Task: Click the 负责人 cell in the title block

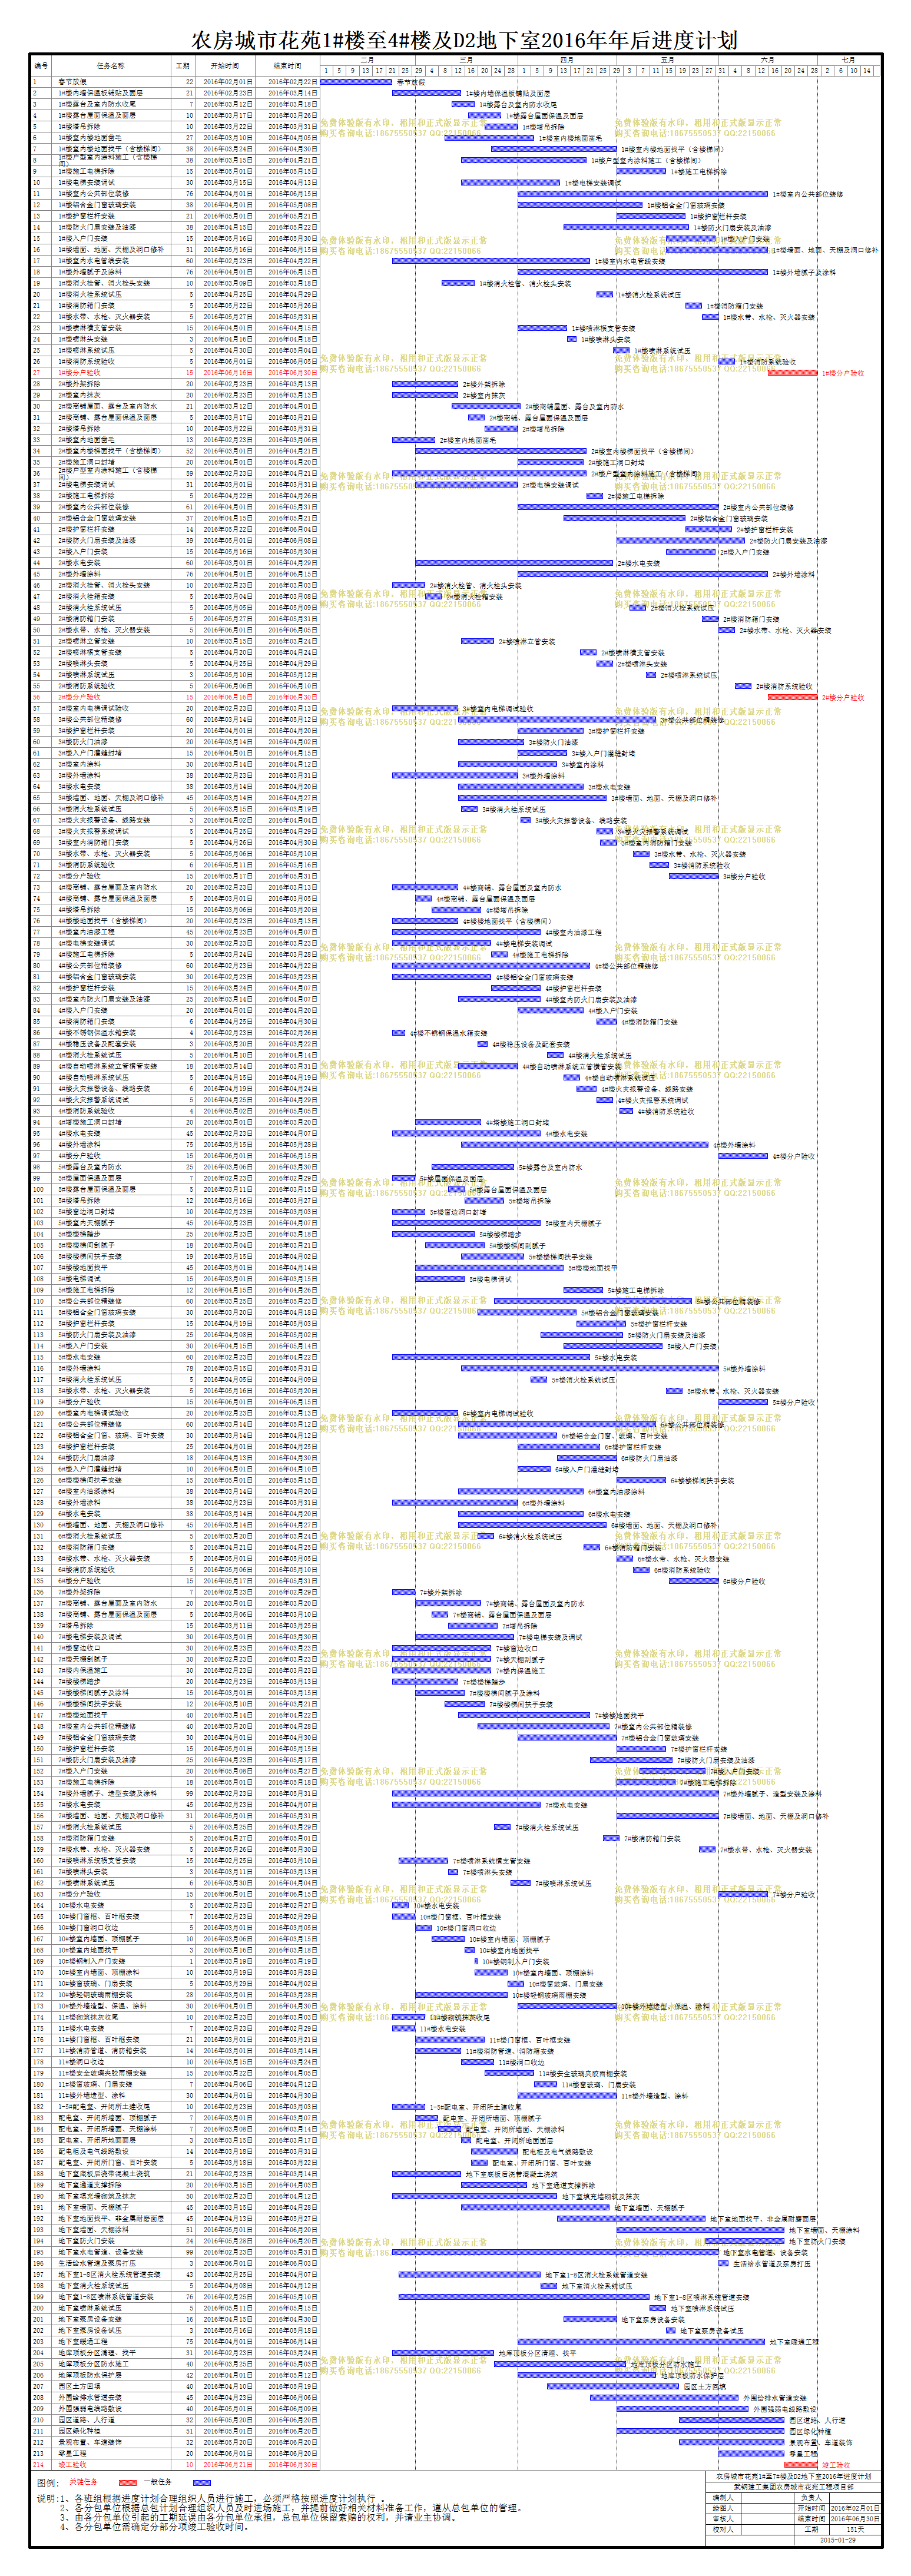Action: (x=812, y=2498)
